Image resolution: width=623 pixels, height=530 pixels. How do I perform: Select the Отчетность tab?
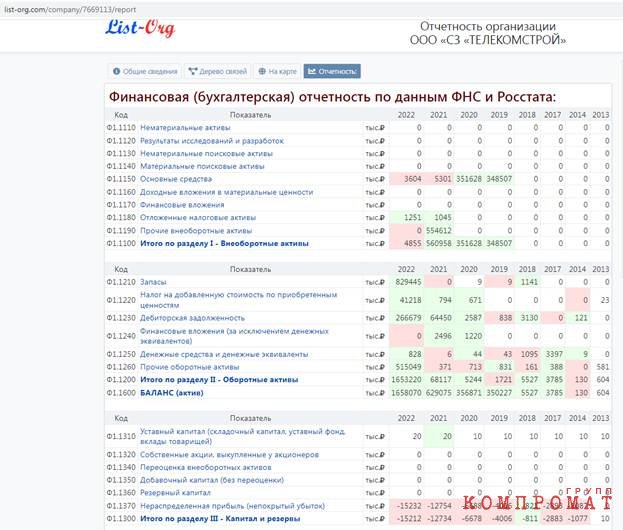click(x=332, y=72)
